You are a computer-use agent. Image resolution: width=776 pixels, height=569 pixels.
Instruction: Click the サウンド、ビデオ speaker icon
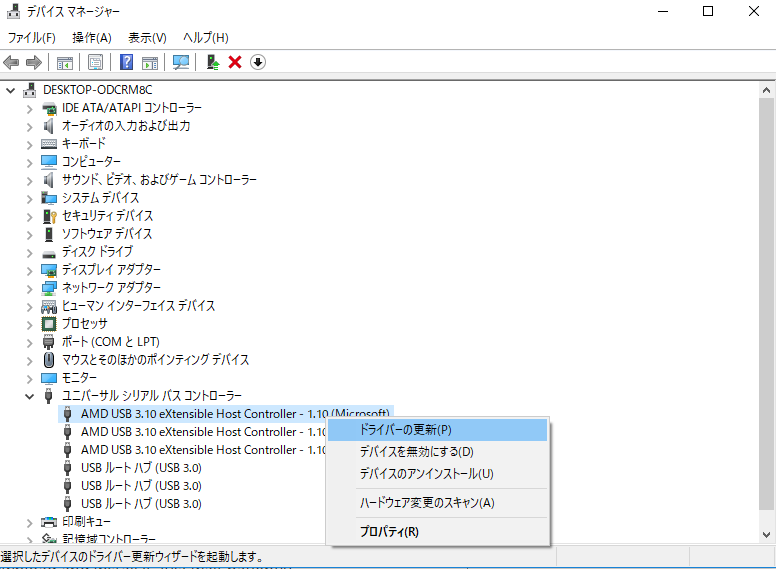(48, 180)
